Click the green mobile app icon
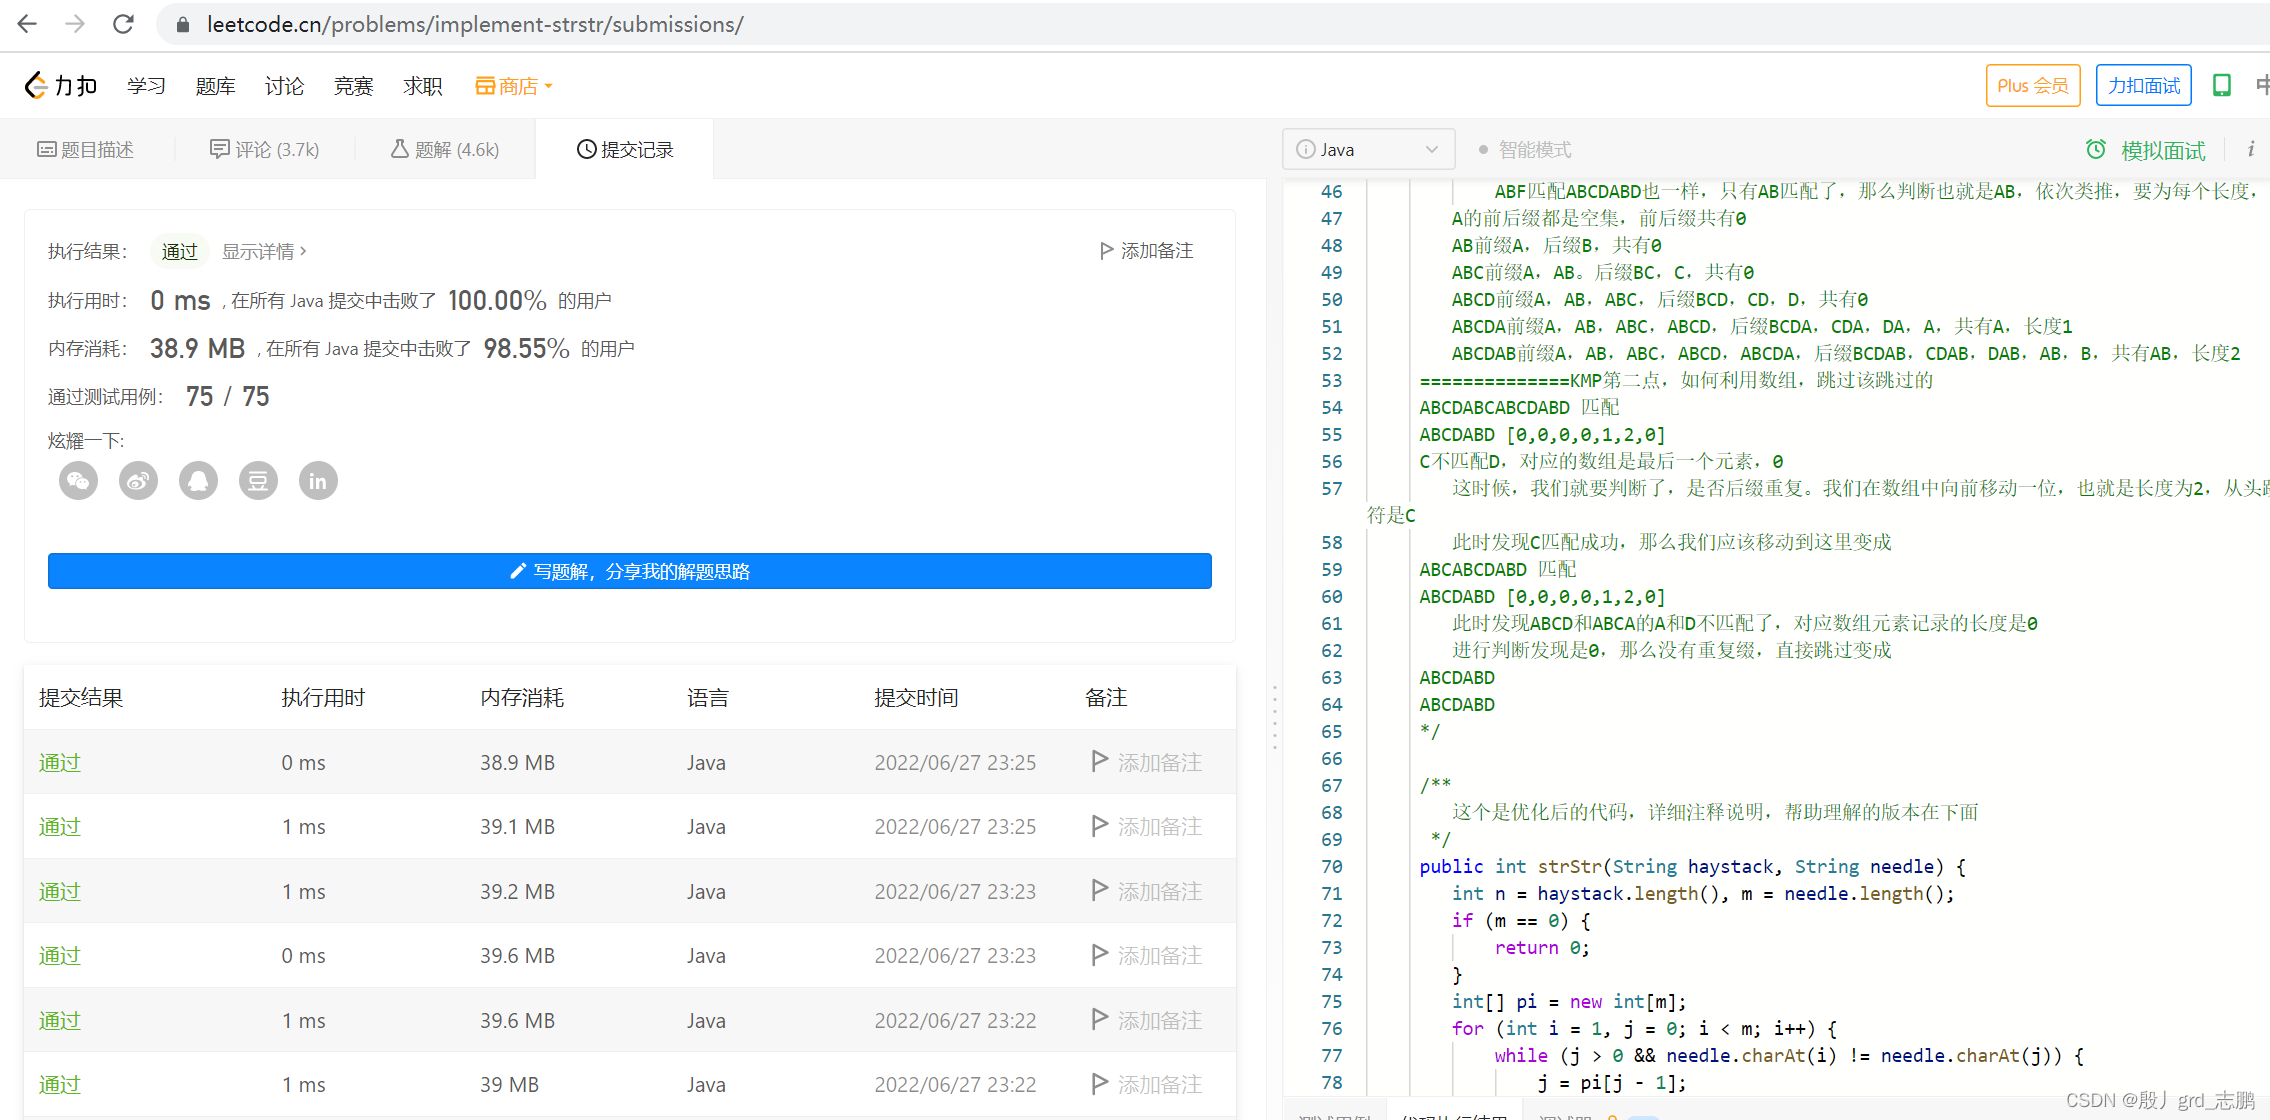 [x=2221, y=86]
